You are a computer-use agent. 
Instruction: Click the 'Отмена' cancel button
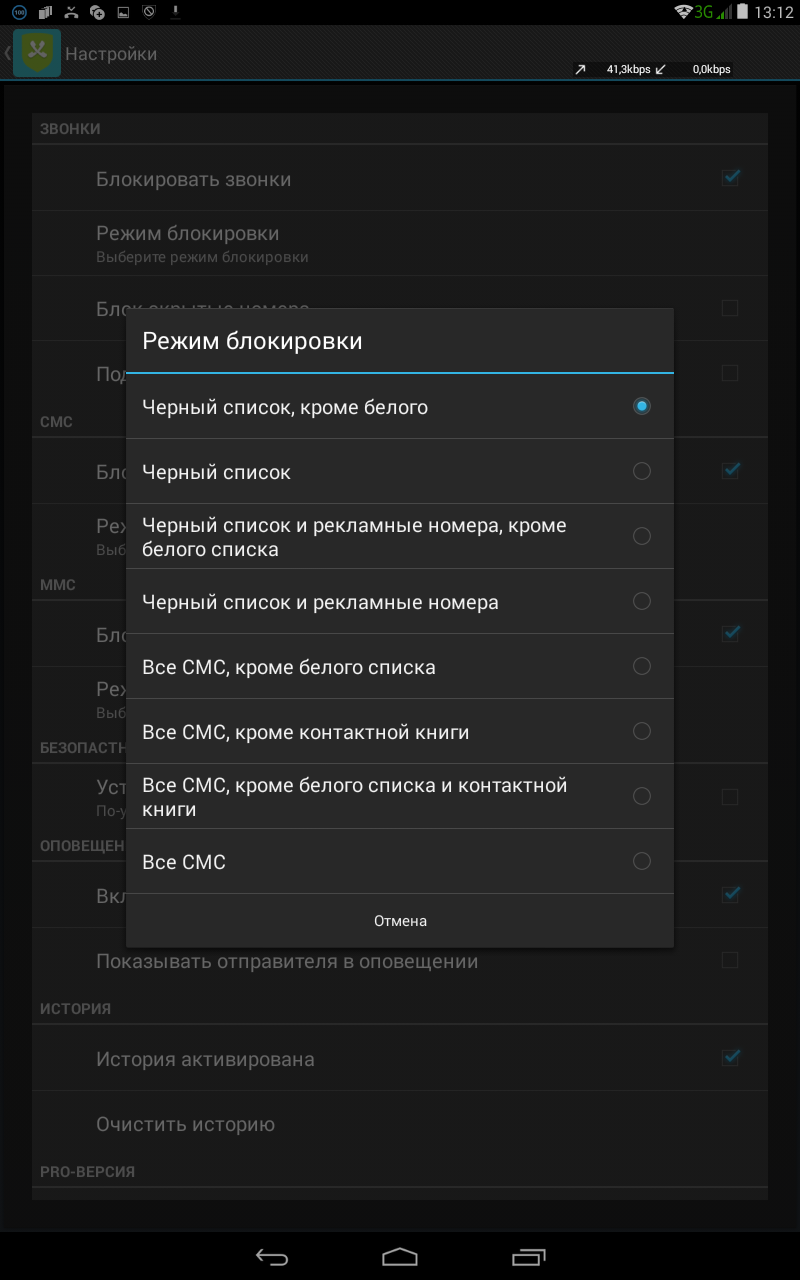(400, 921)
